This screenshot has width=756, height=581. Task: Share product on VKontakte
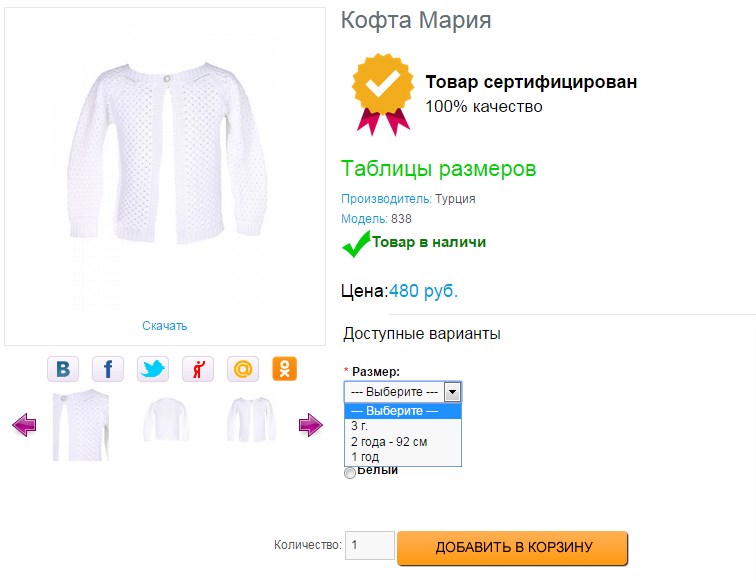pyautogui.click(x=63, y=369)
